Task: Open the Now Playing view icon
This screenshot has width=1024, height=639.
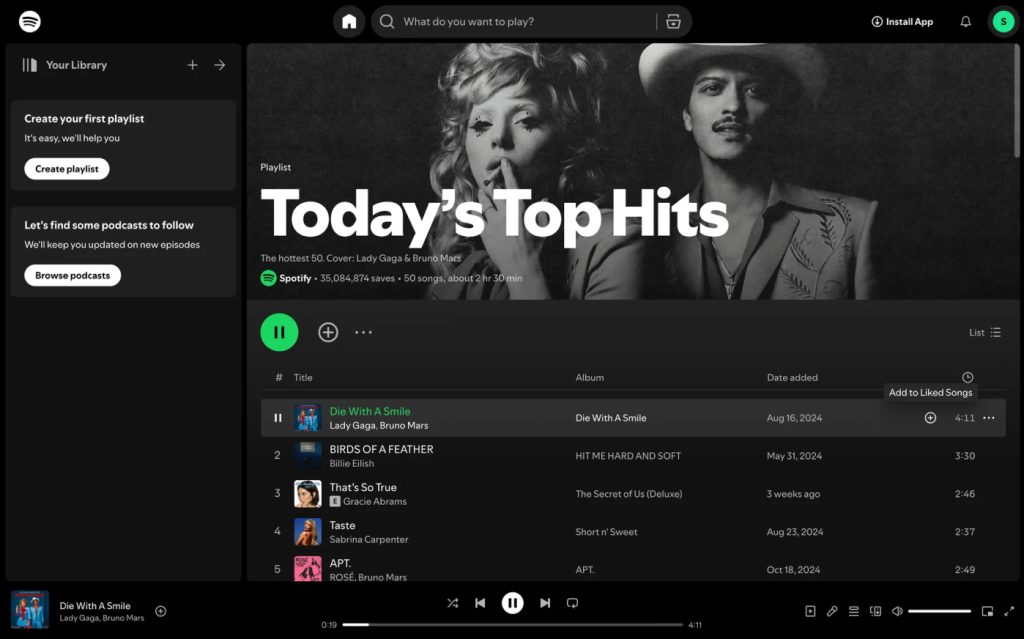Action: (810, 611)
